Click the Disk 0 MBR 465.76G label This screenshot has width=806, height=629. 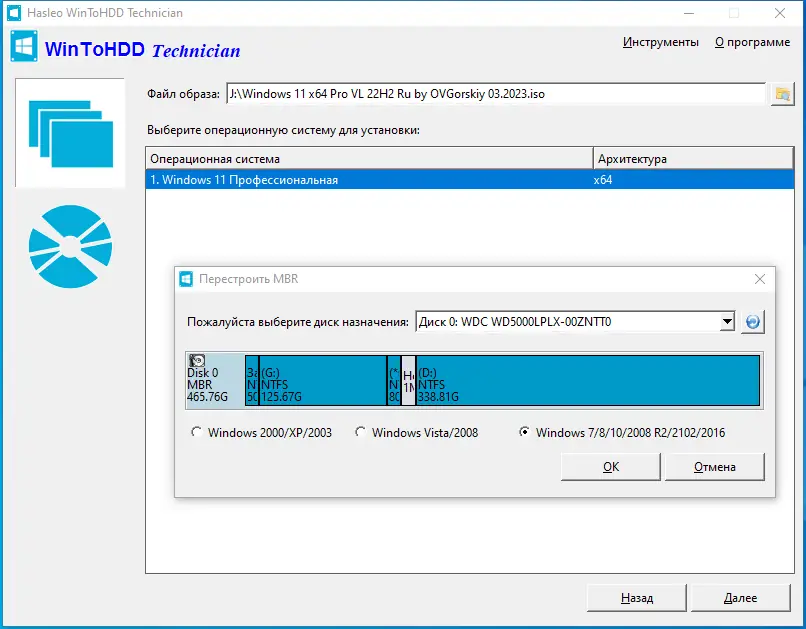click(x=207, y=385)
